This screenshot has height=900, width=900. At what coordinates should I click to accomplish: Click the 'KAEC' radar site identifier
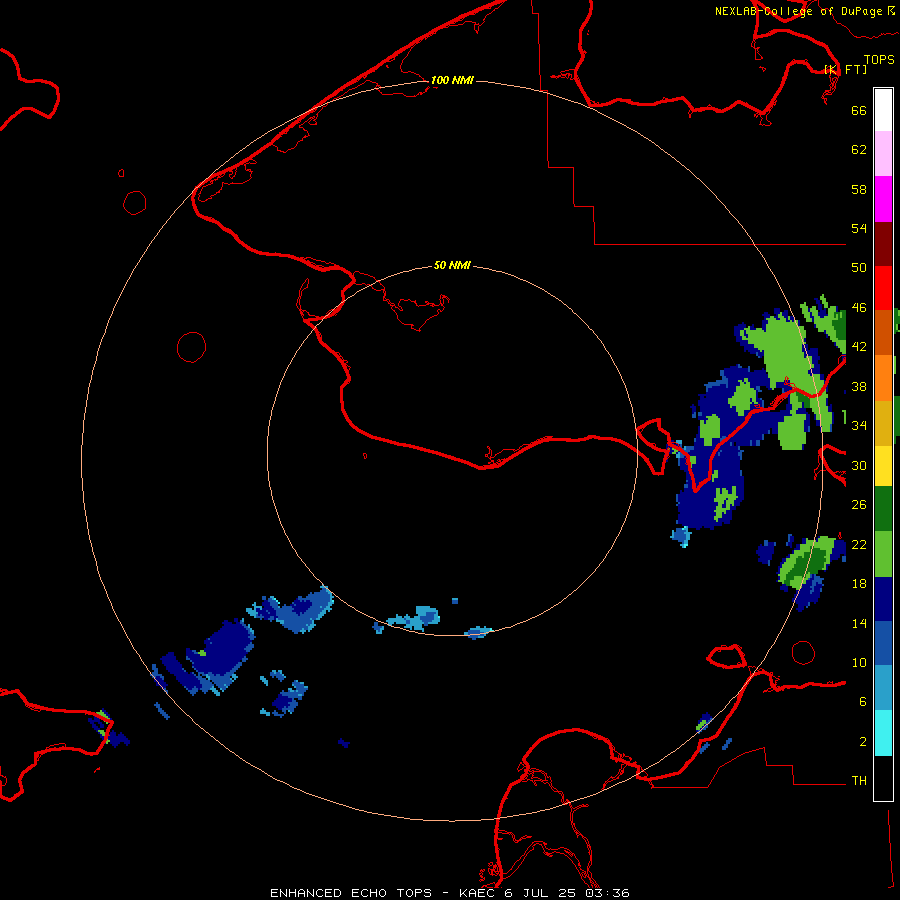(478, 893)
